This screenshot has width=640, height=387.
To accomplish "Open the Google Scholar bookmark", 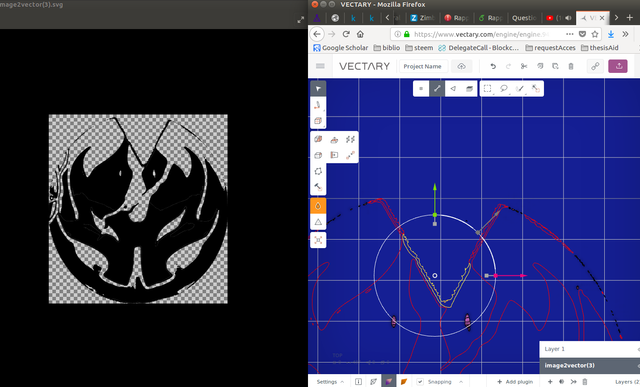I will coord(341,48).
